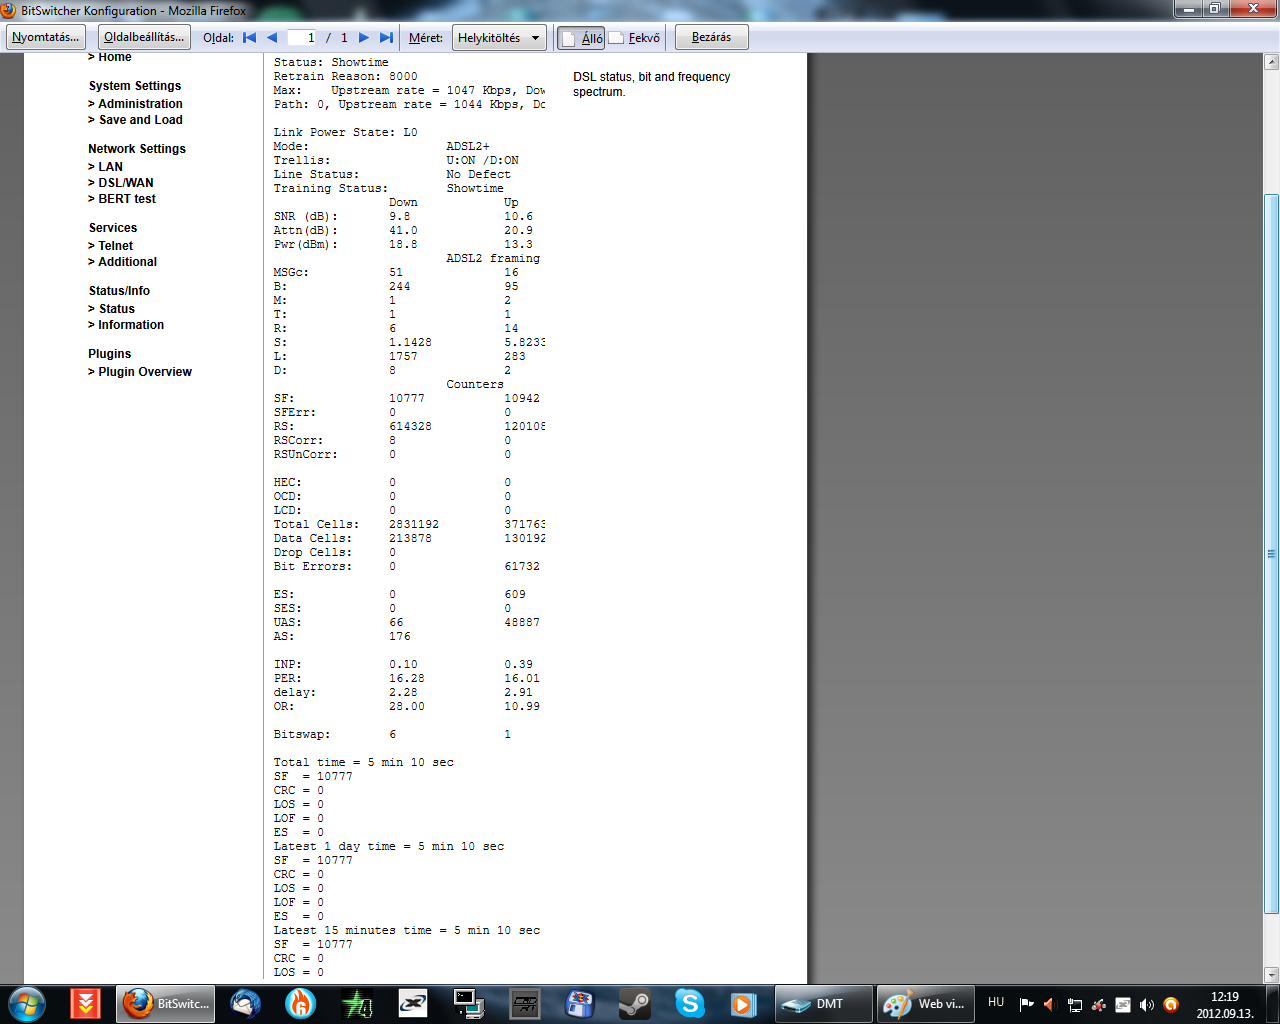1280x1024 pixels.
Task: Click the 'System Settings' sidebar heading
Action: click(135, 86)
